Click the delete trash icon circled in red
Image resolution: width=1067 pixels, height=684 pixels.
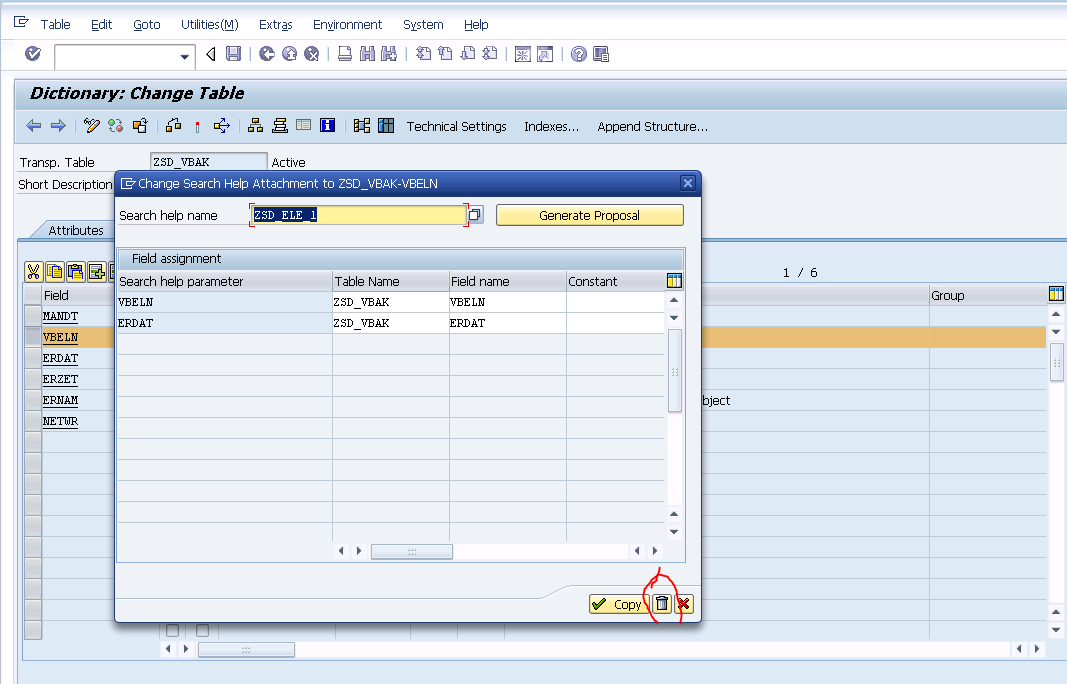tap(662, 603)
